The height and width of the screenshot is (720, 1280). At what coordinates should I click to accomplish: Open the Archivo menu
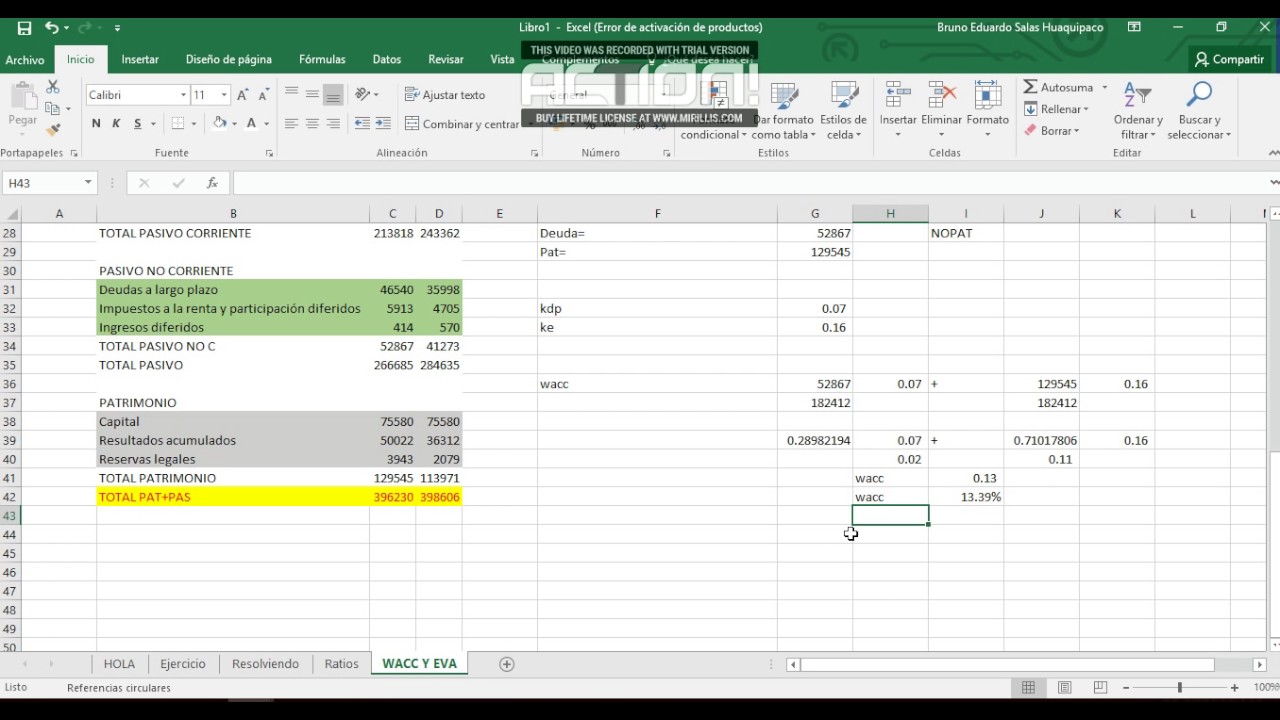tap(25, 60)
